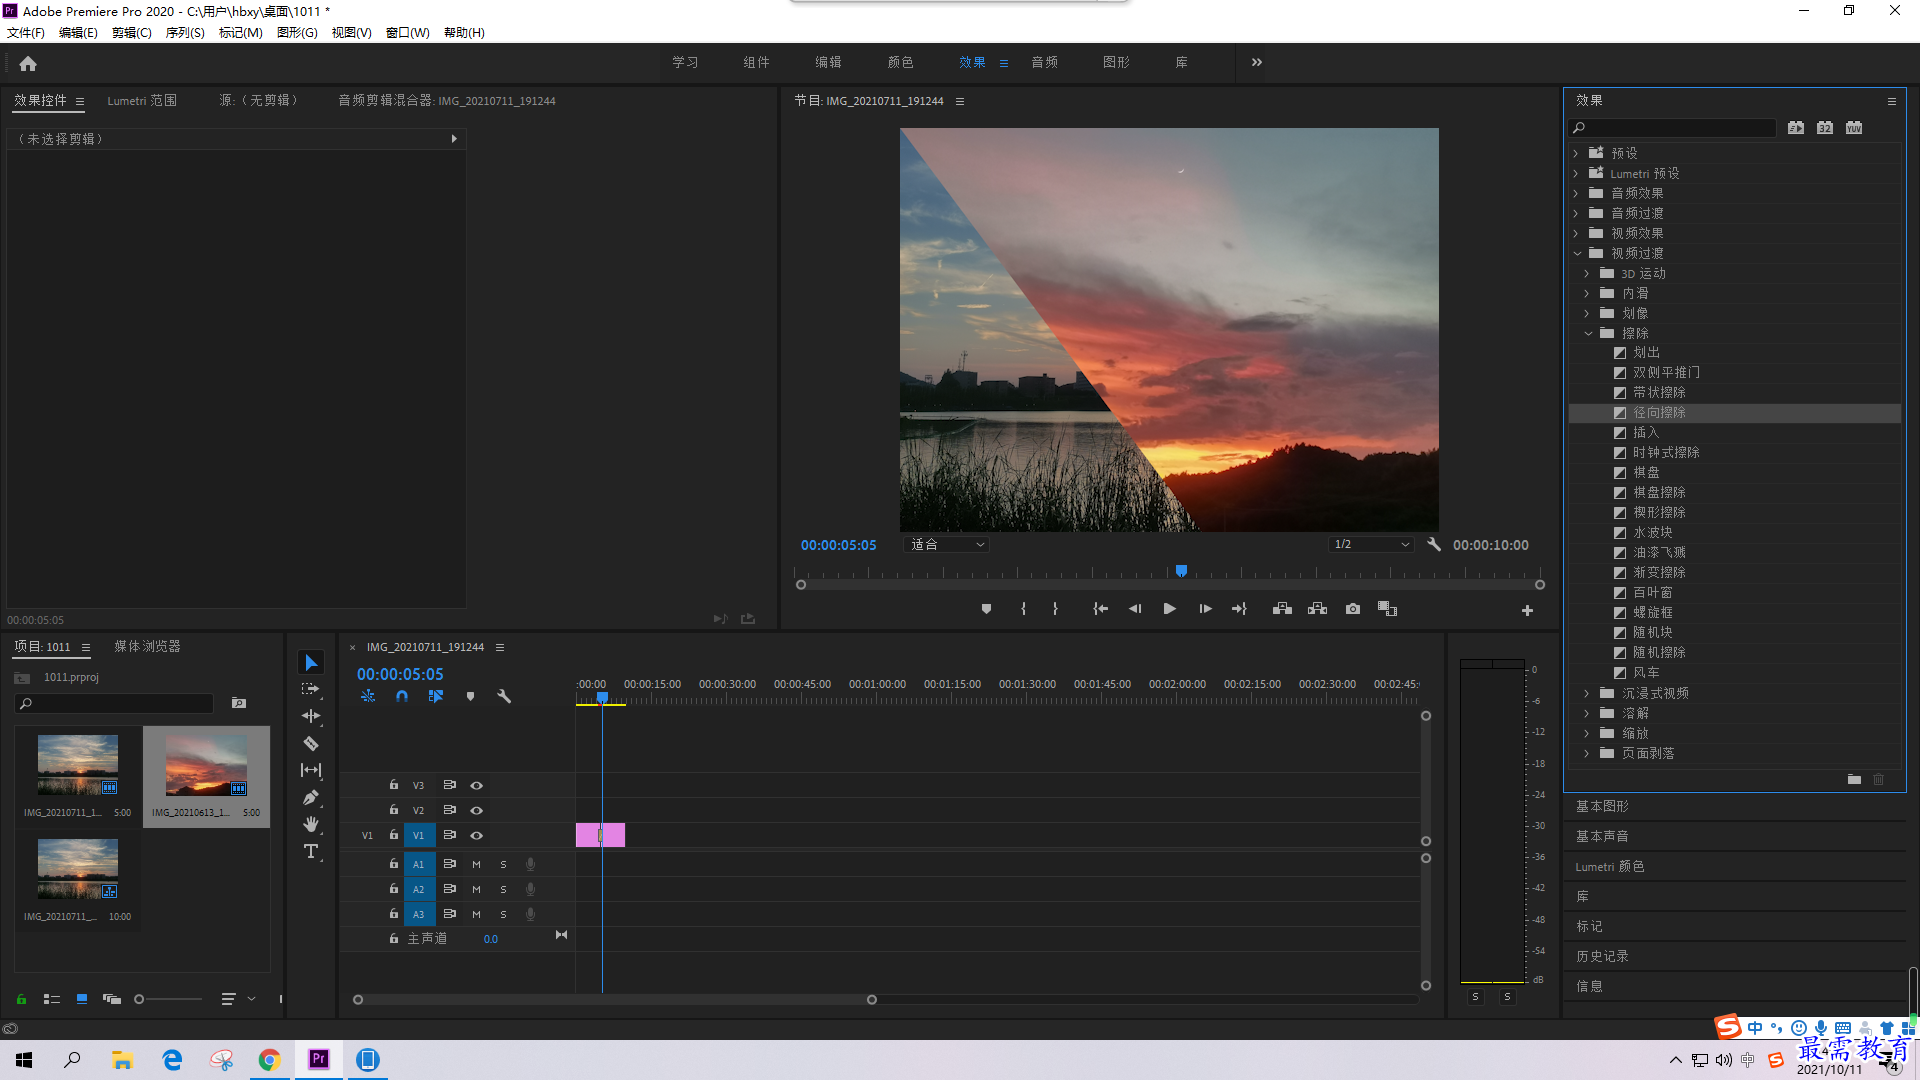Open the 适合 zoom level dropdown
Image resolution: width=1920 pixels, height=1080 pixels.
click(947, 545)
